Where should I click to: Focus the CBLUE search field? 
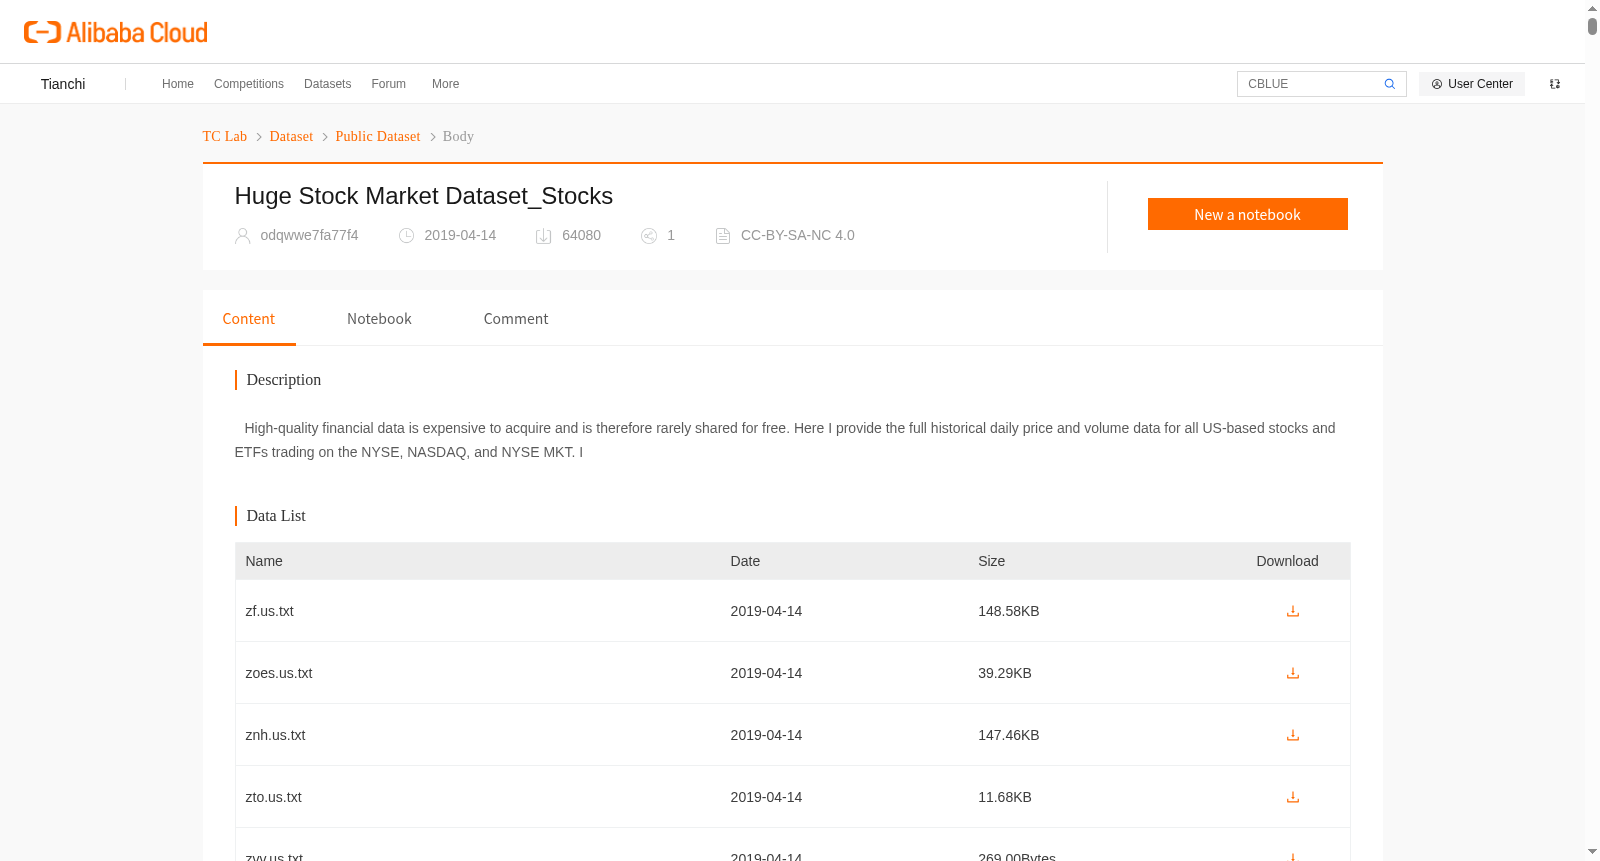[1310, 84]
